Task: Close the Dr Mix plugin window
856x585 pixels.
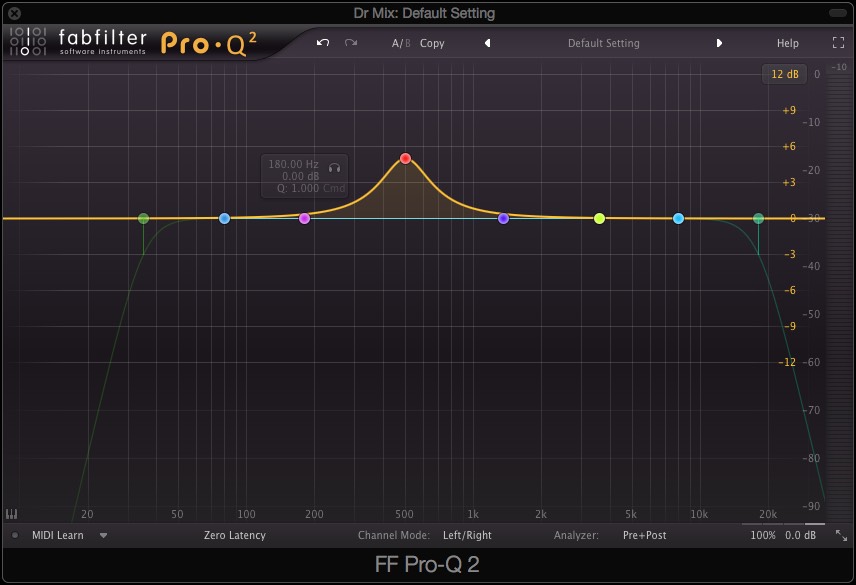Action: 15,13
